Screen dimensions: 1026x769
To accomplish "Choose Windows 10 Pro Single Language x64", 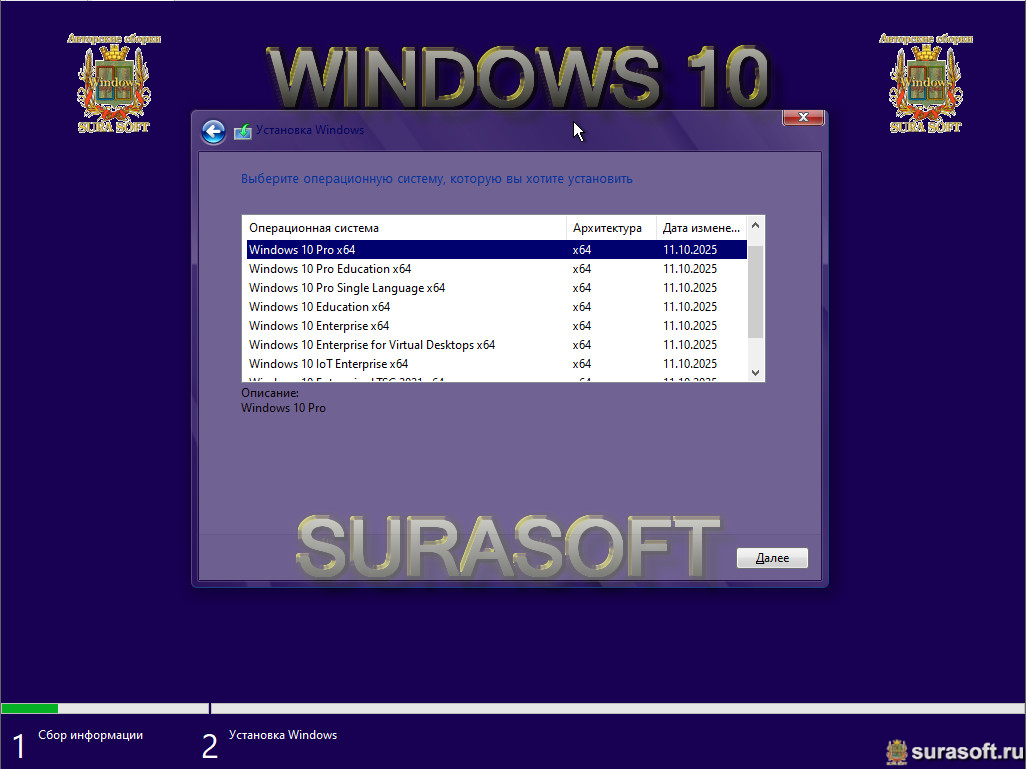I will (347, 288).
